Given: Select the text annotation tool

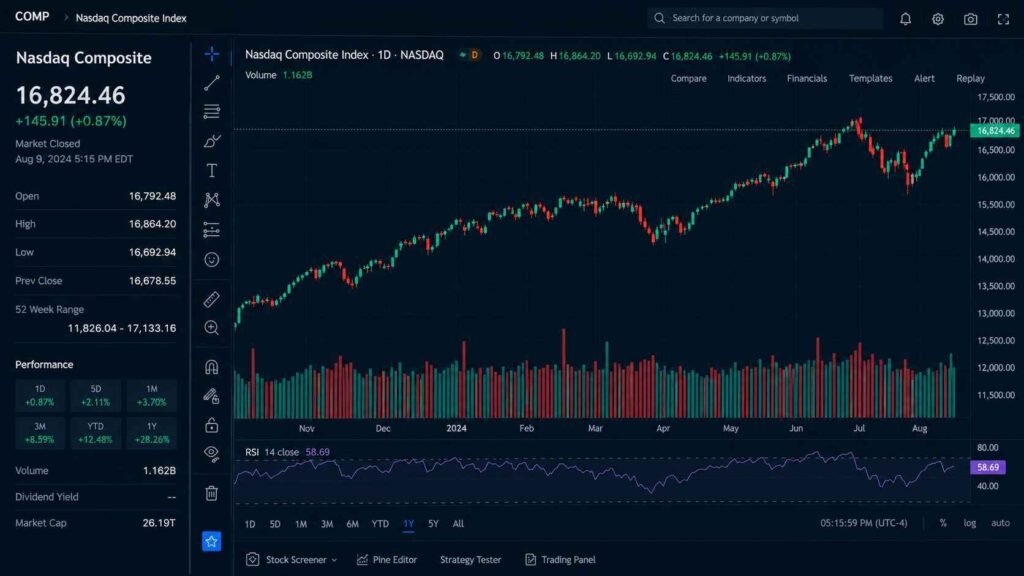Looking at the screenshot, I should point(212,170).
